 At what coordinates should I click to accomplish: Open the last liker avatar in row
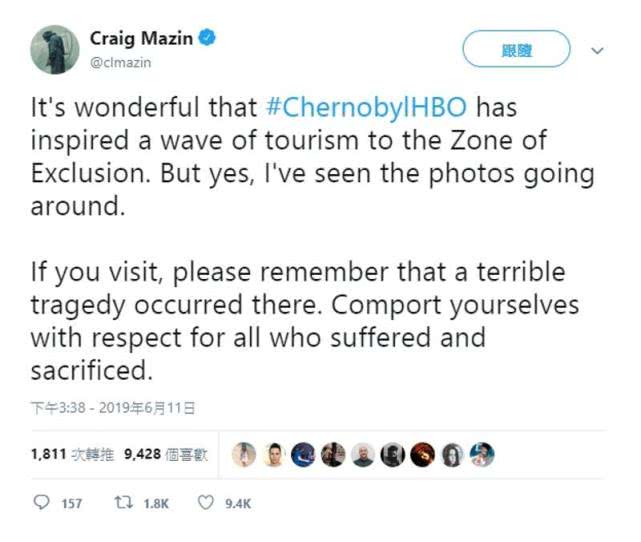pos(482,455)
